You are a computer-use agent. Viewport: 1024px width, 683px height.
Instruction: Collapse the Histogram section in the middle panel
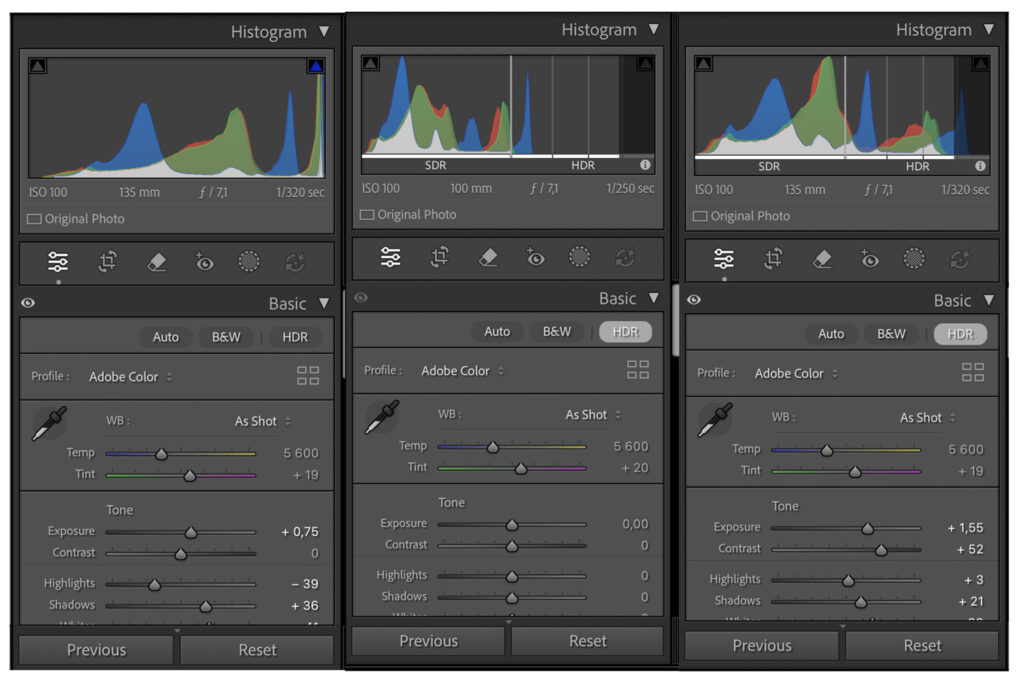click(x=654, y=30)
